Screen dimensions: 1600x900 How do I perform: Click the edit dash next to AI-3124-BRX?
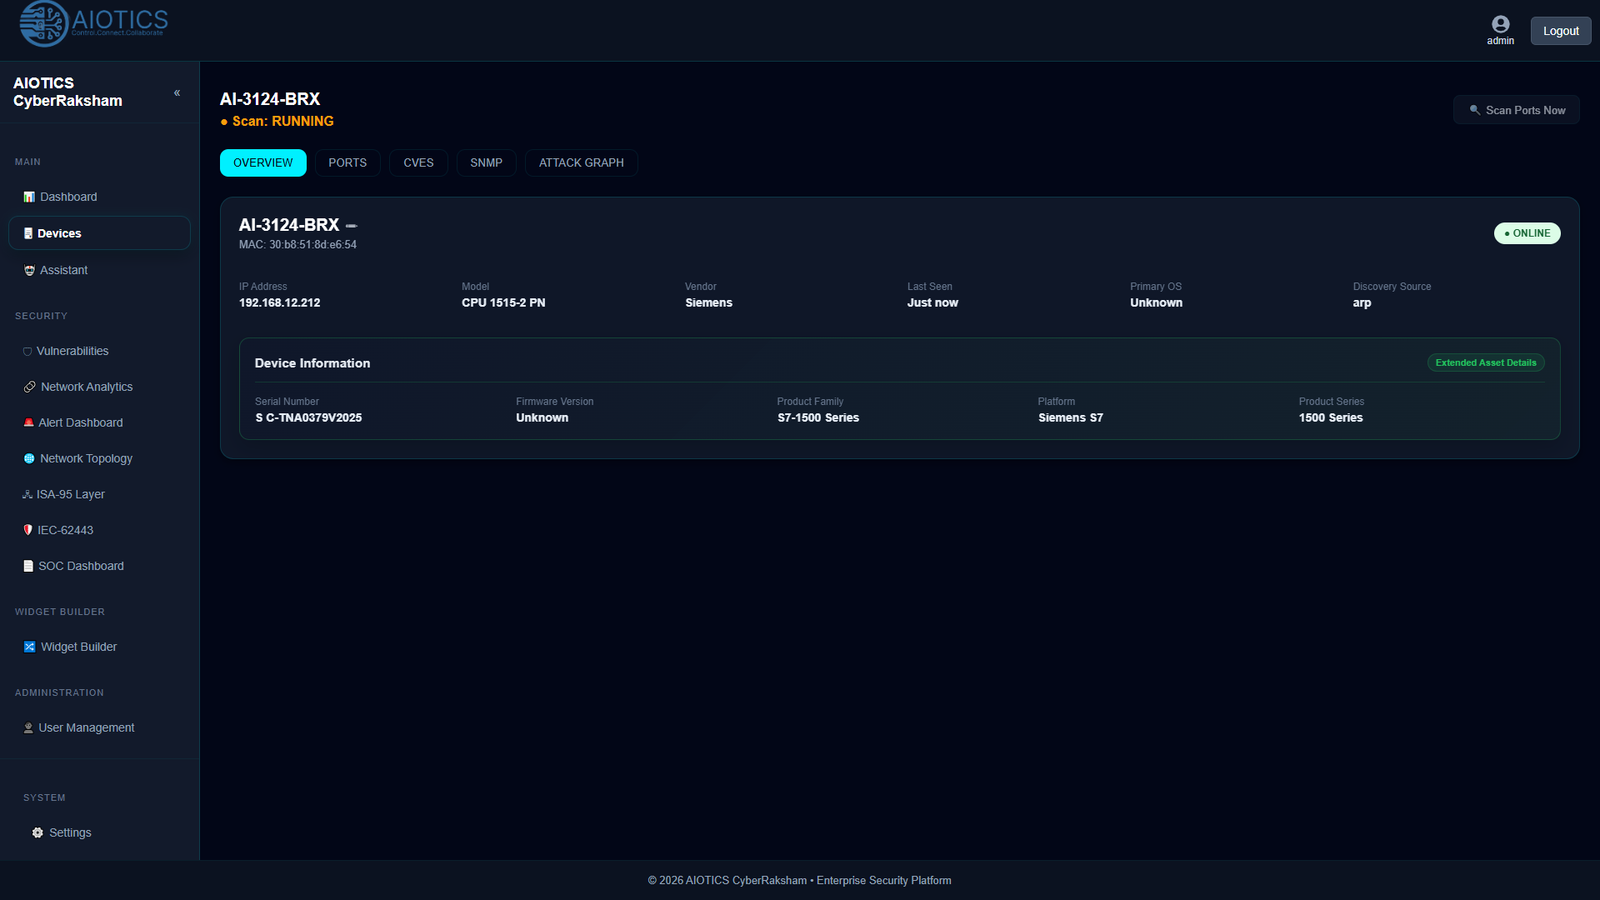(x=351, y=226)
